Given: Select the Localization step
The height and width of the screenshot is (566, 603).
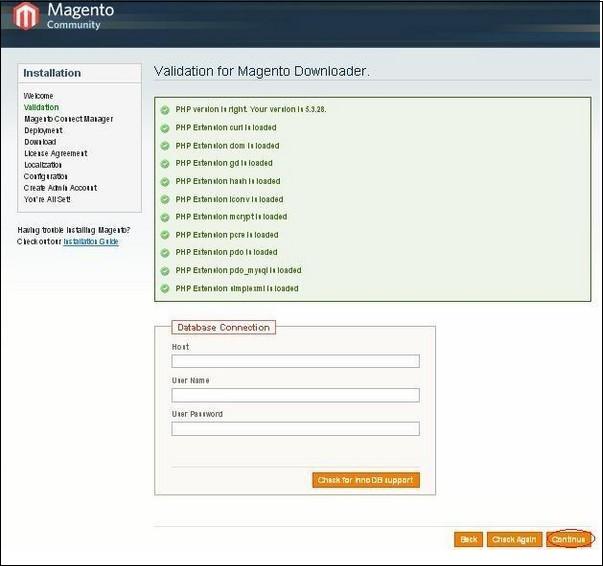Looking at the screenshot, I should [43, 165].
